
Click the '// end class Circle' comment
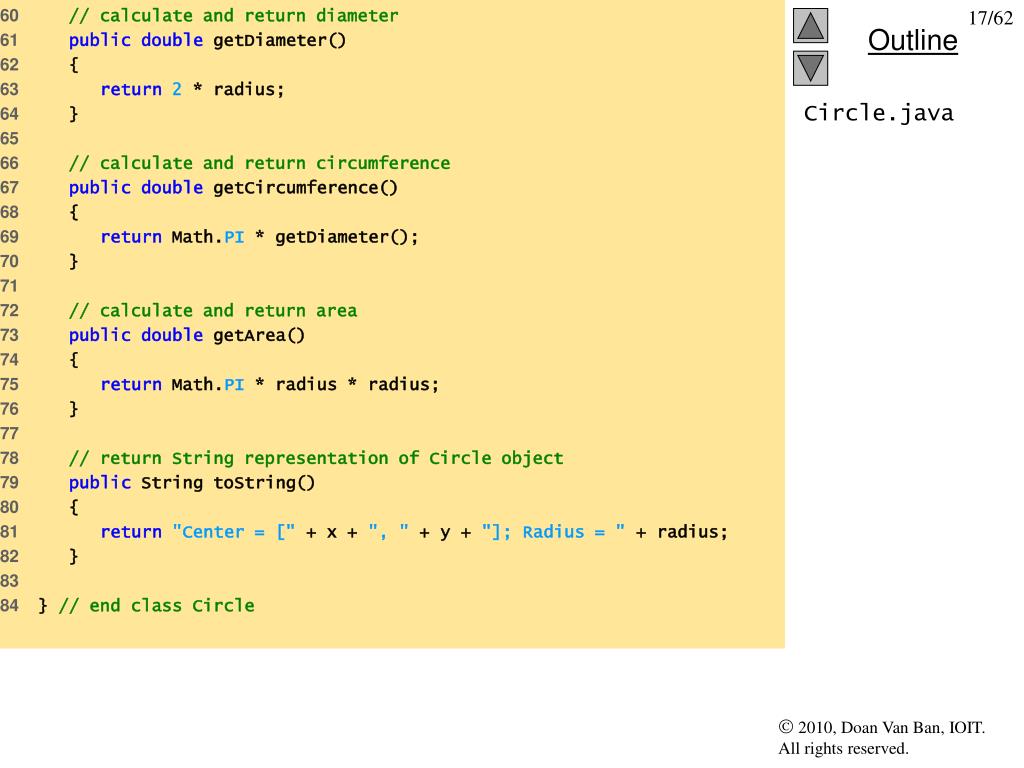157,606
